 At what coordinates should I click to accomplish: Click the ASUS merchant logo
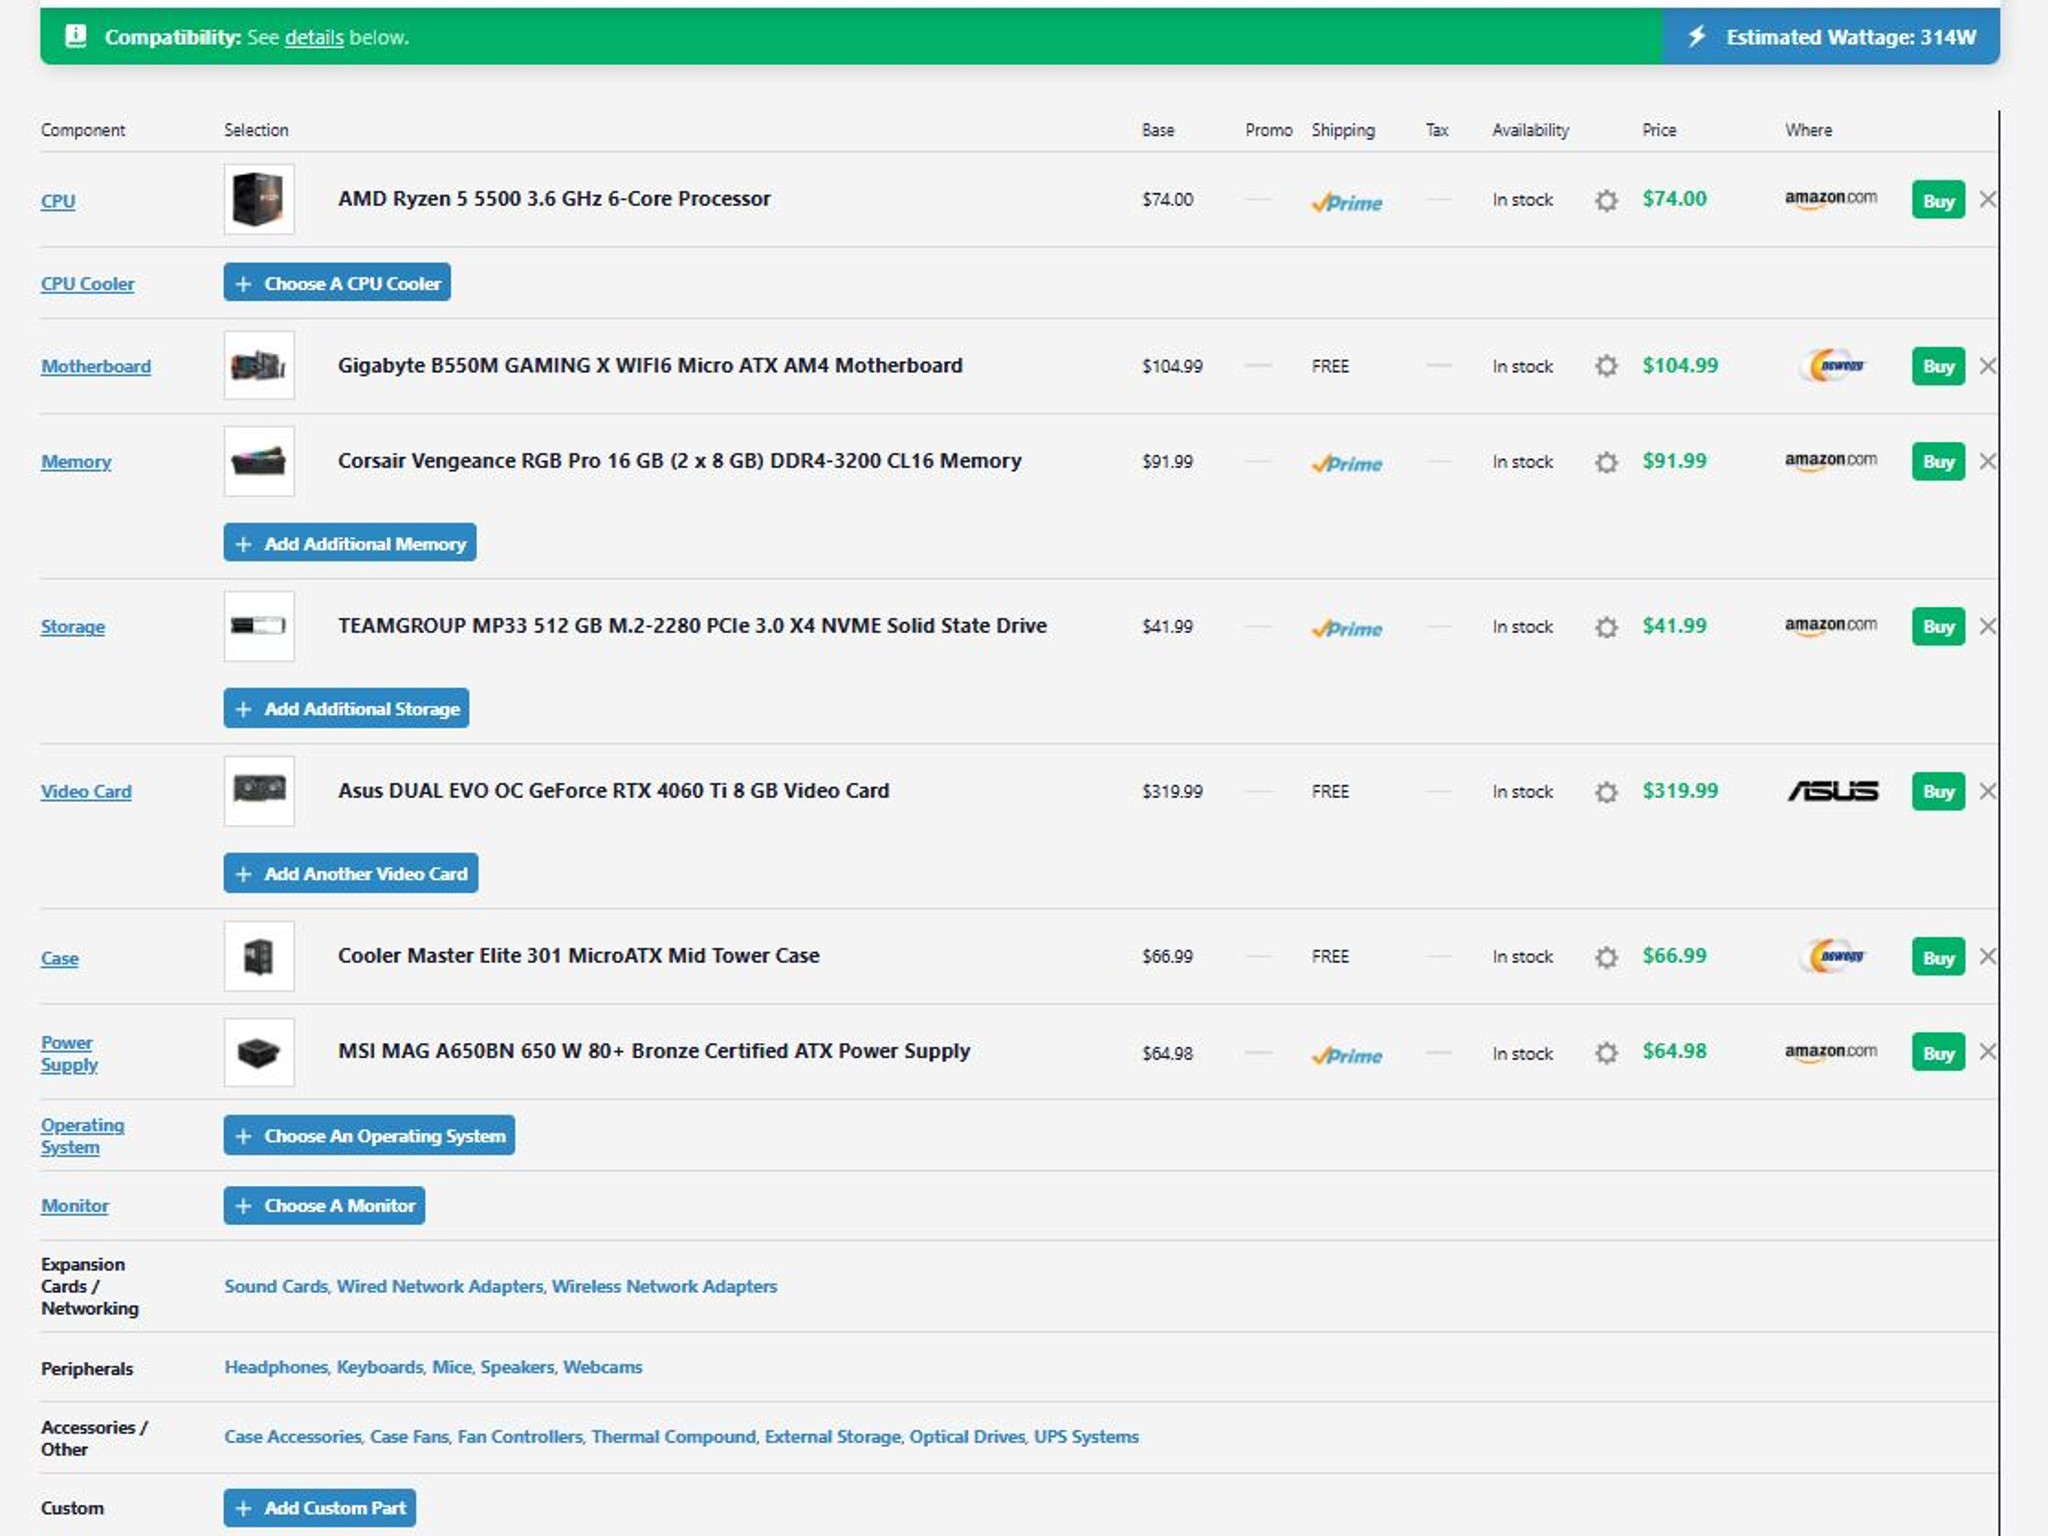point(1833,791)
